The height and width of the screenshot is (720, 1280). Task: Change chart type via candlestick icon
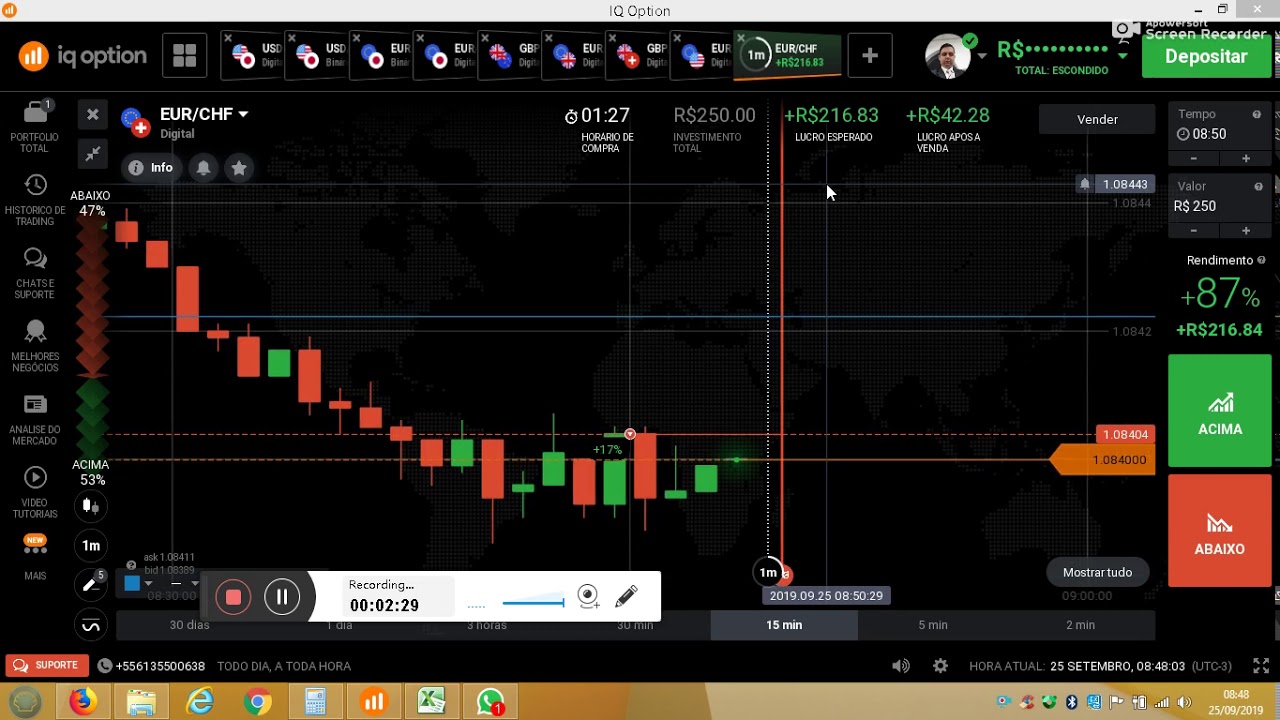click(x=91, y=506)
